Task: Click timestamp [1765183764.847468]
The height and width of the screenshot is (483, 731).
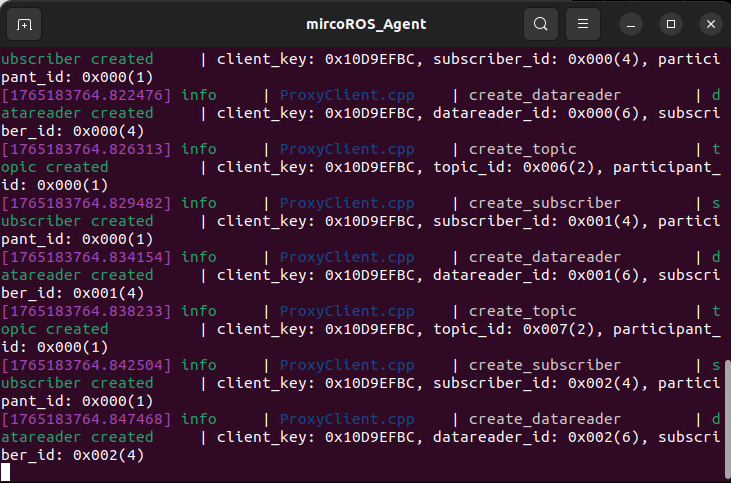Action: [86, 419]
